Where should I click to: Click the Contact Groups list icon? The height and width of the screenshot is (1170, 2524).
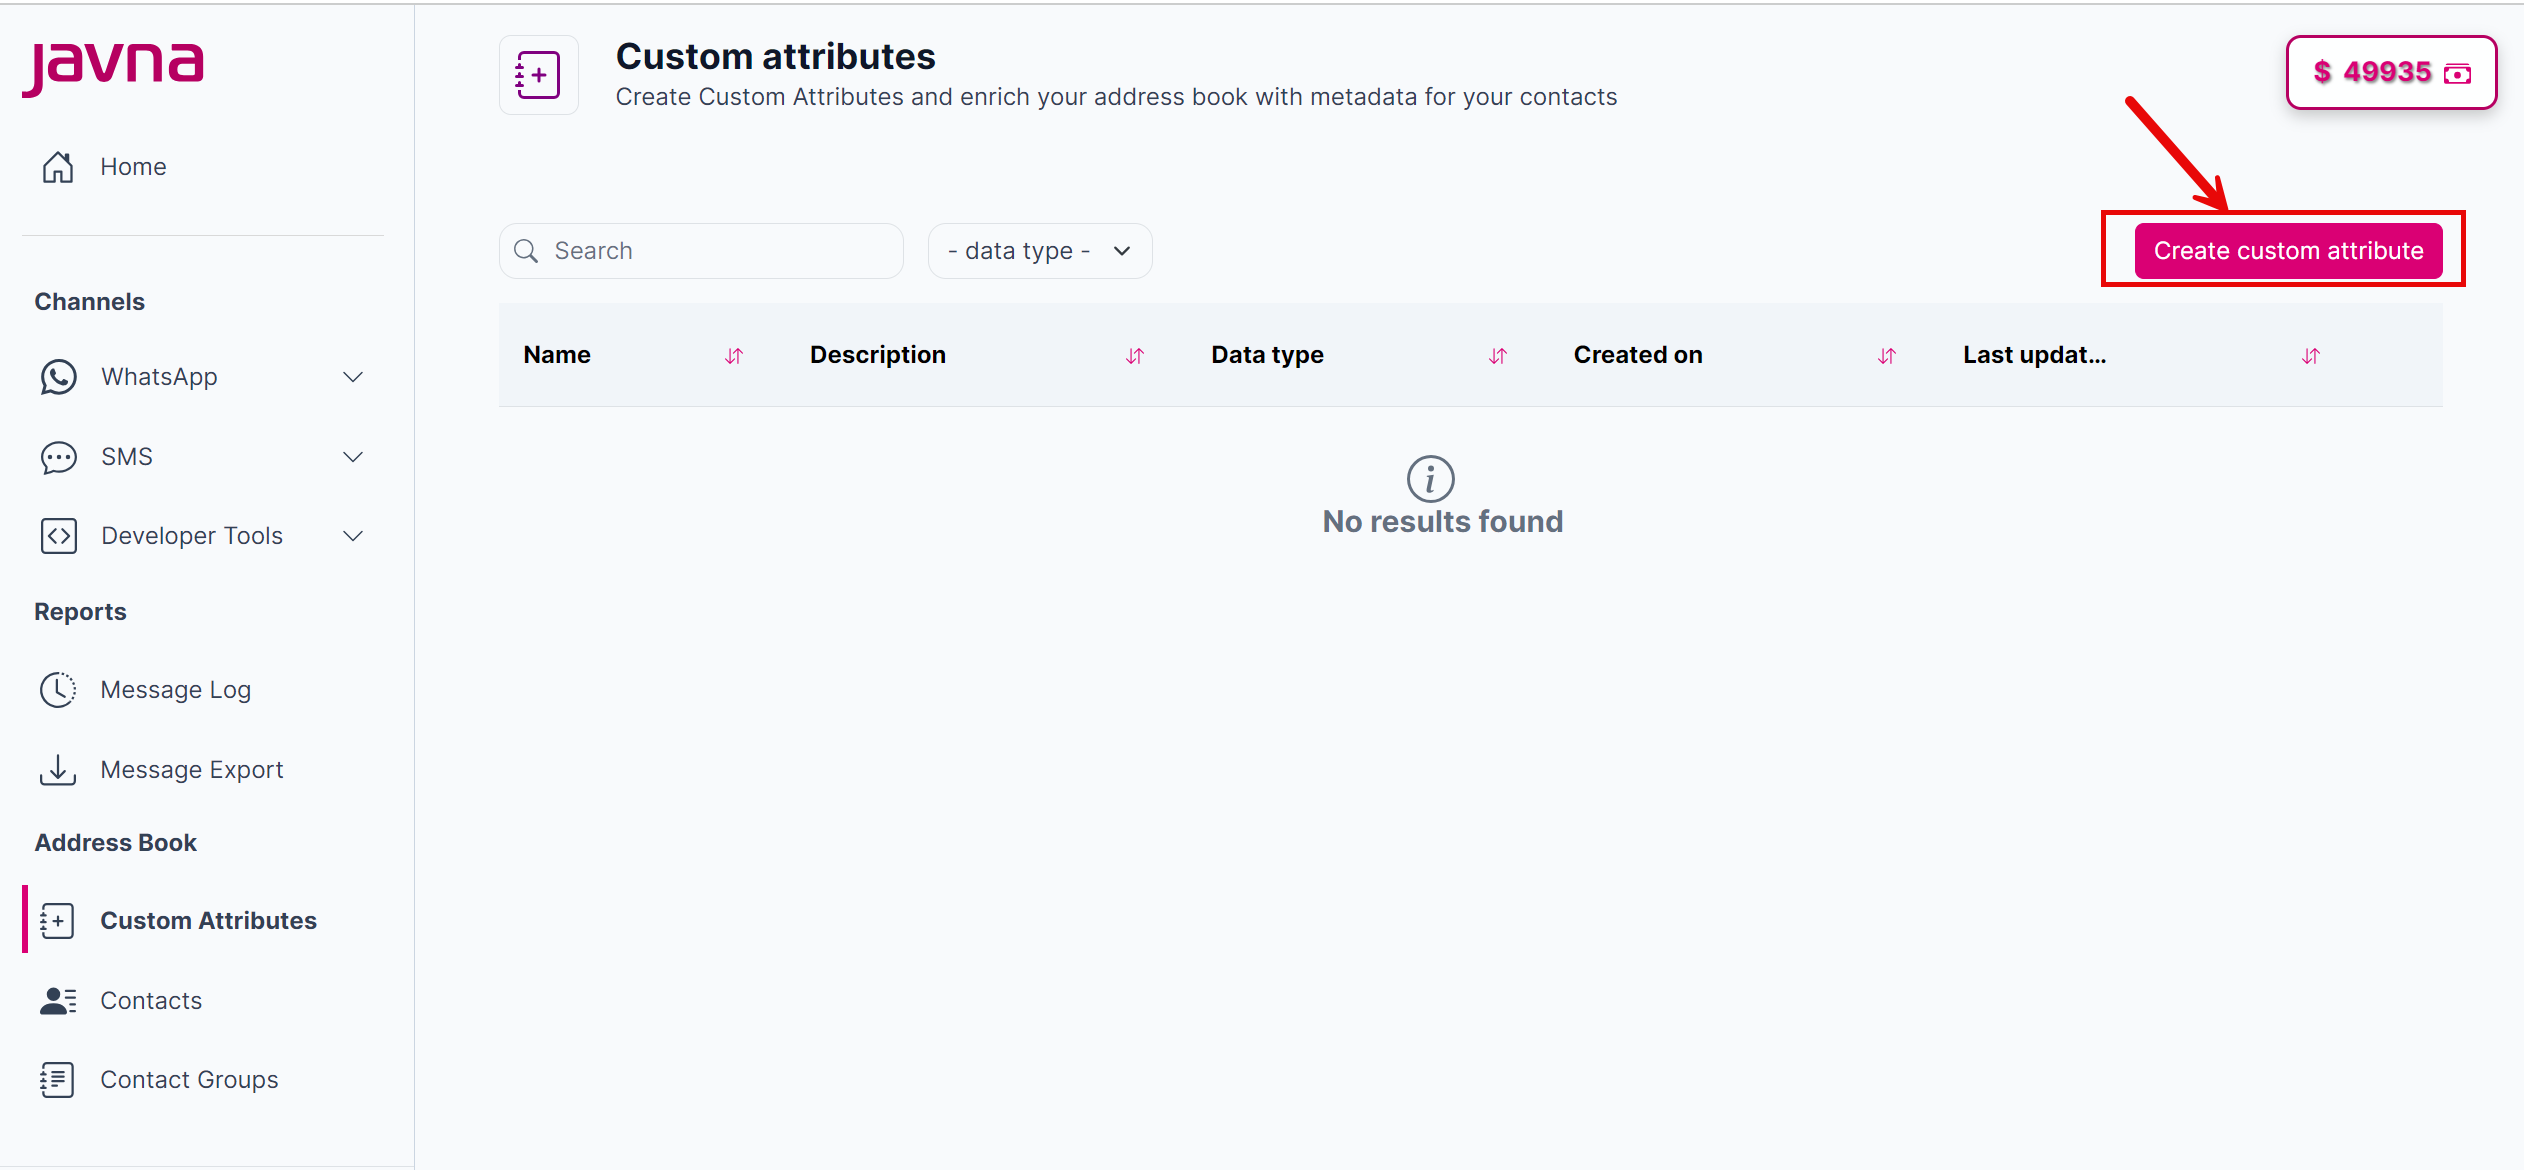point(58,1079)
